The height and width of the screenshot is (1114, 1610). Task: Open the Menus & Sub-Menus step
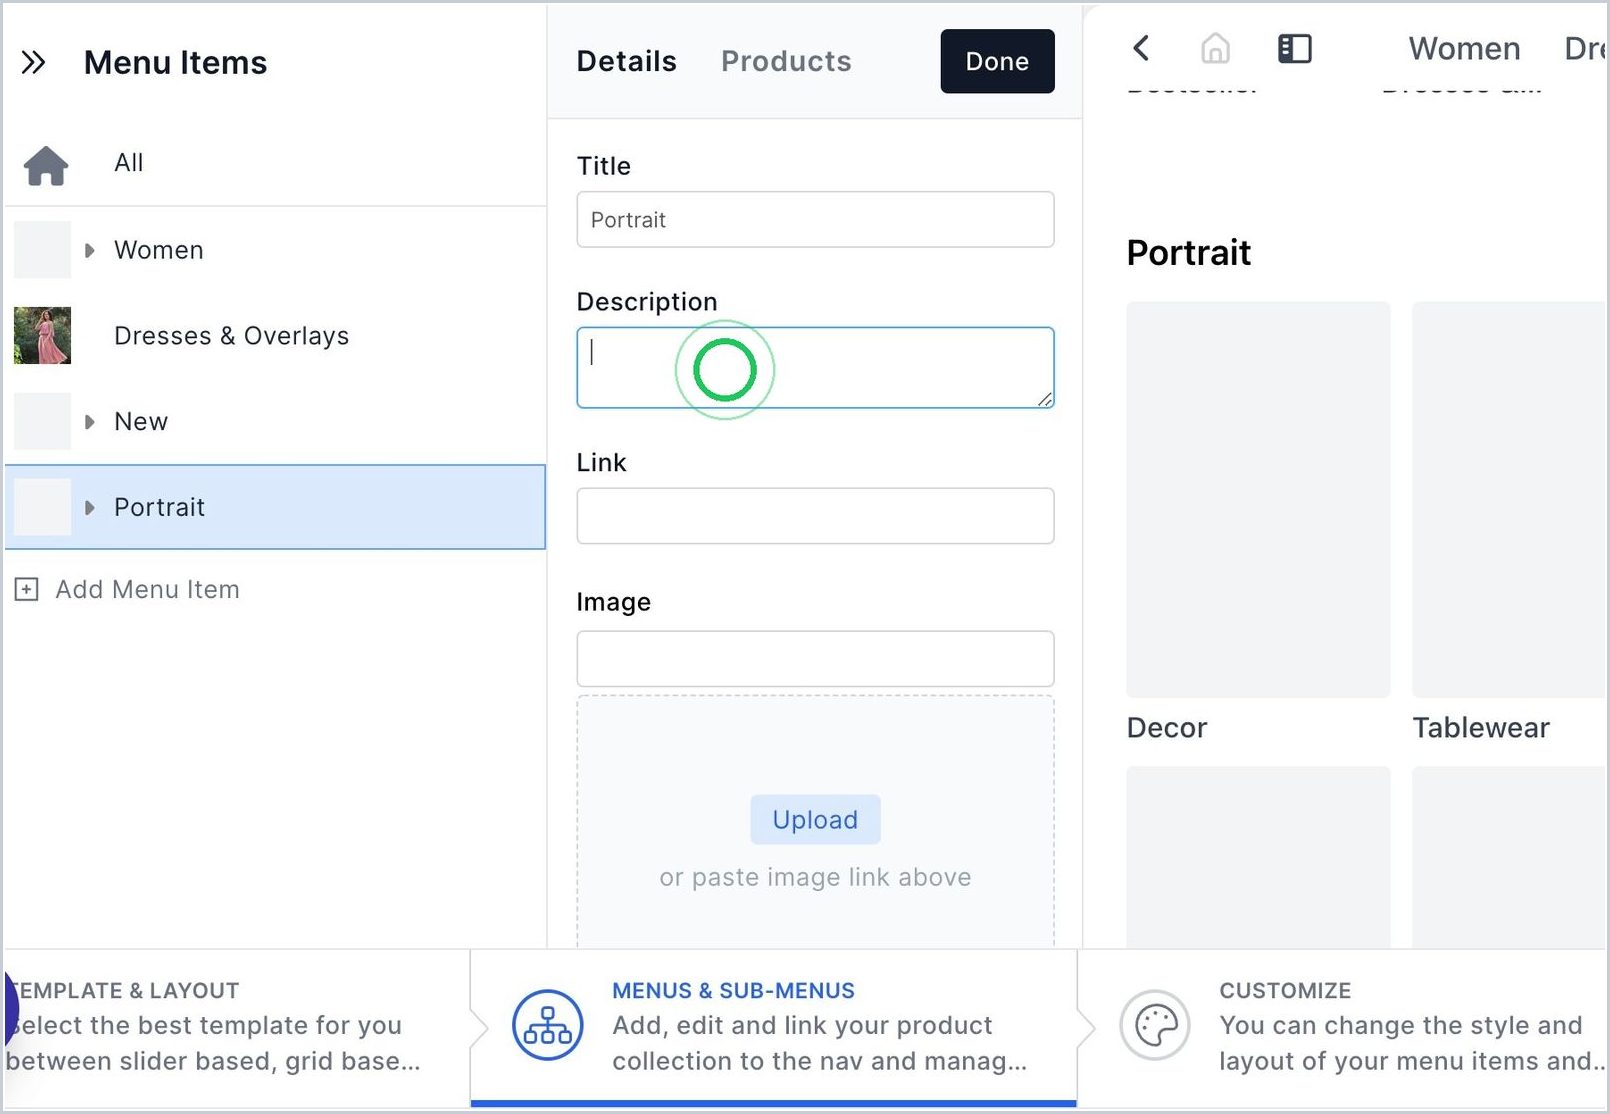click(773, 1027)
